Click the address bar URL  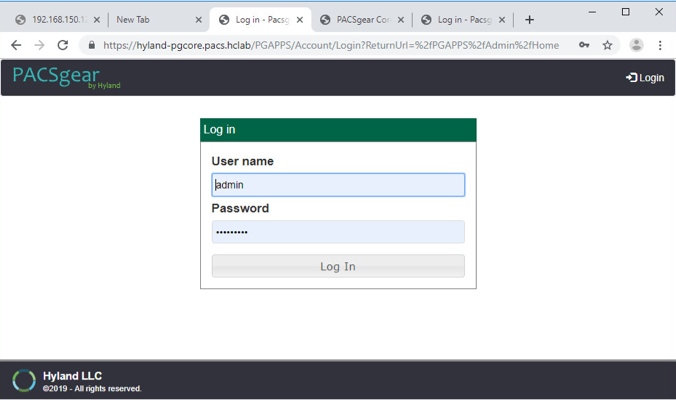pyautogui.click(x=330, y=45)
